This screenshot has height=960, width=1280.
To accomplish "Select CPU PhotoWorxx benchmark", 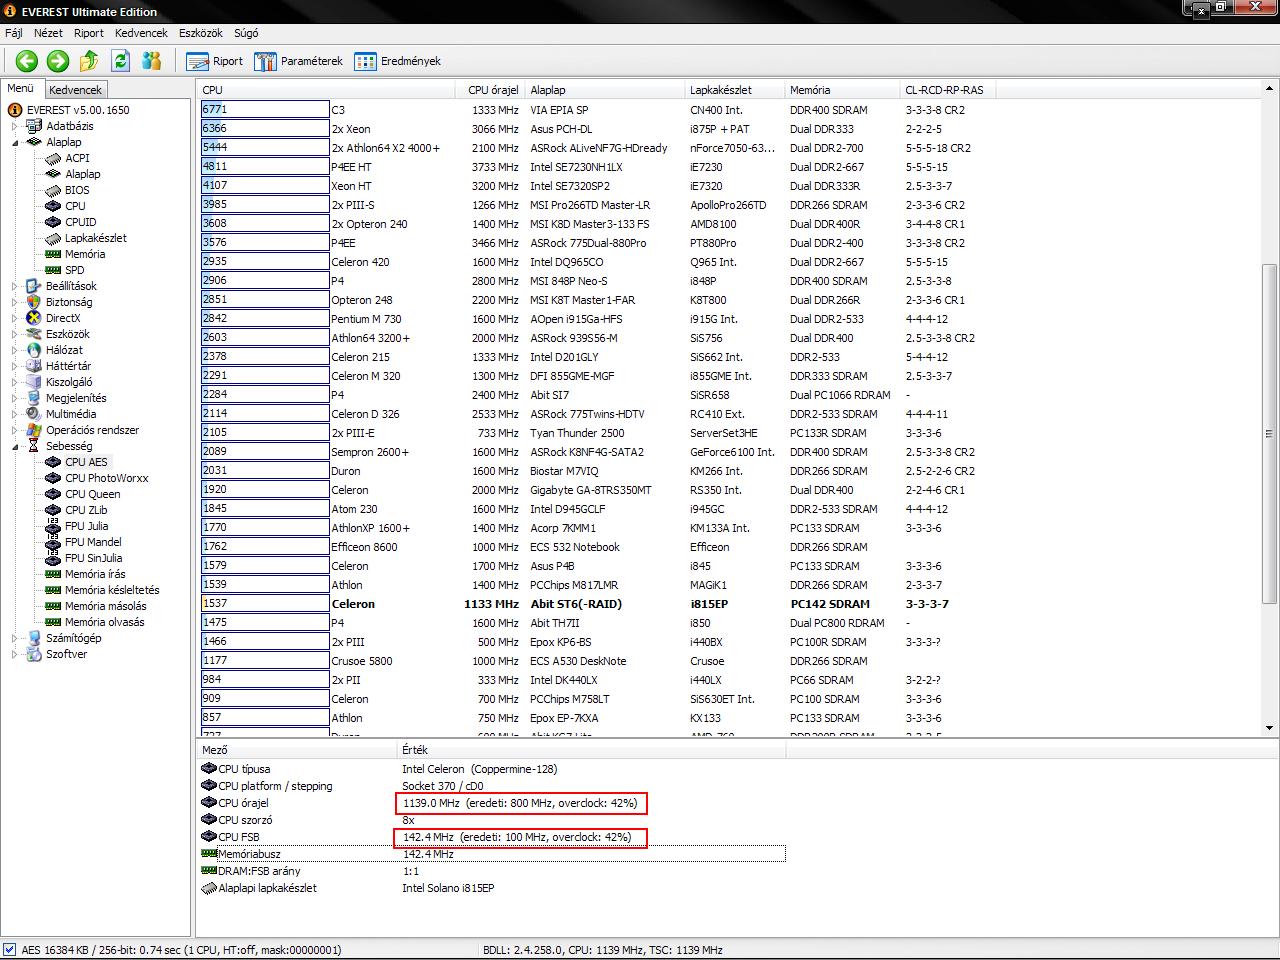I will [97, 478].
